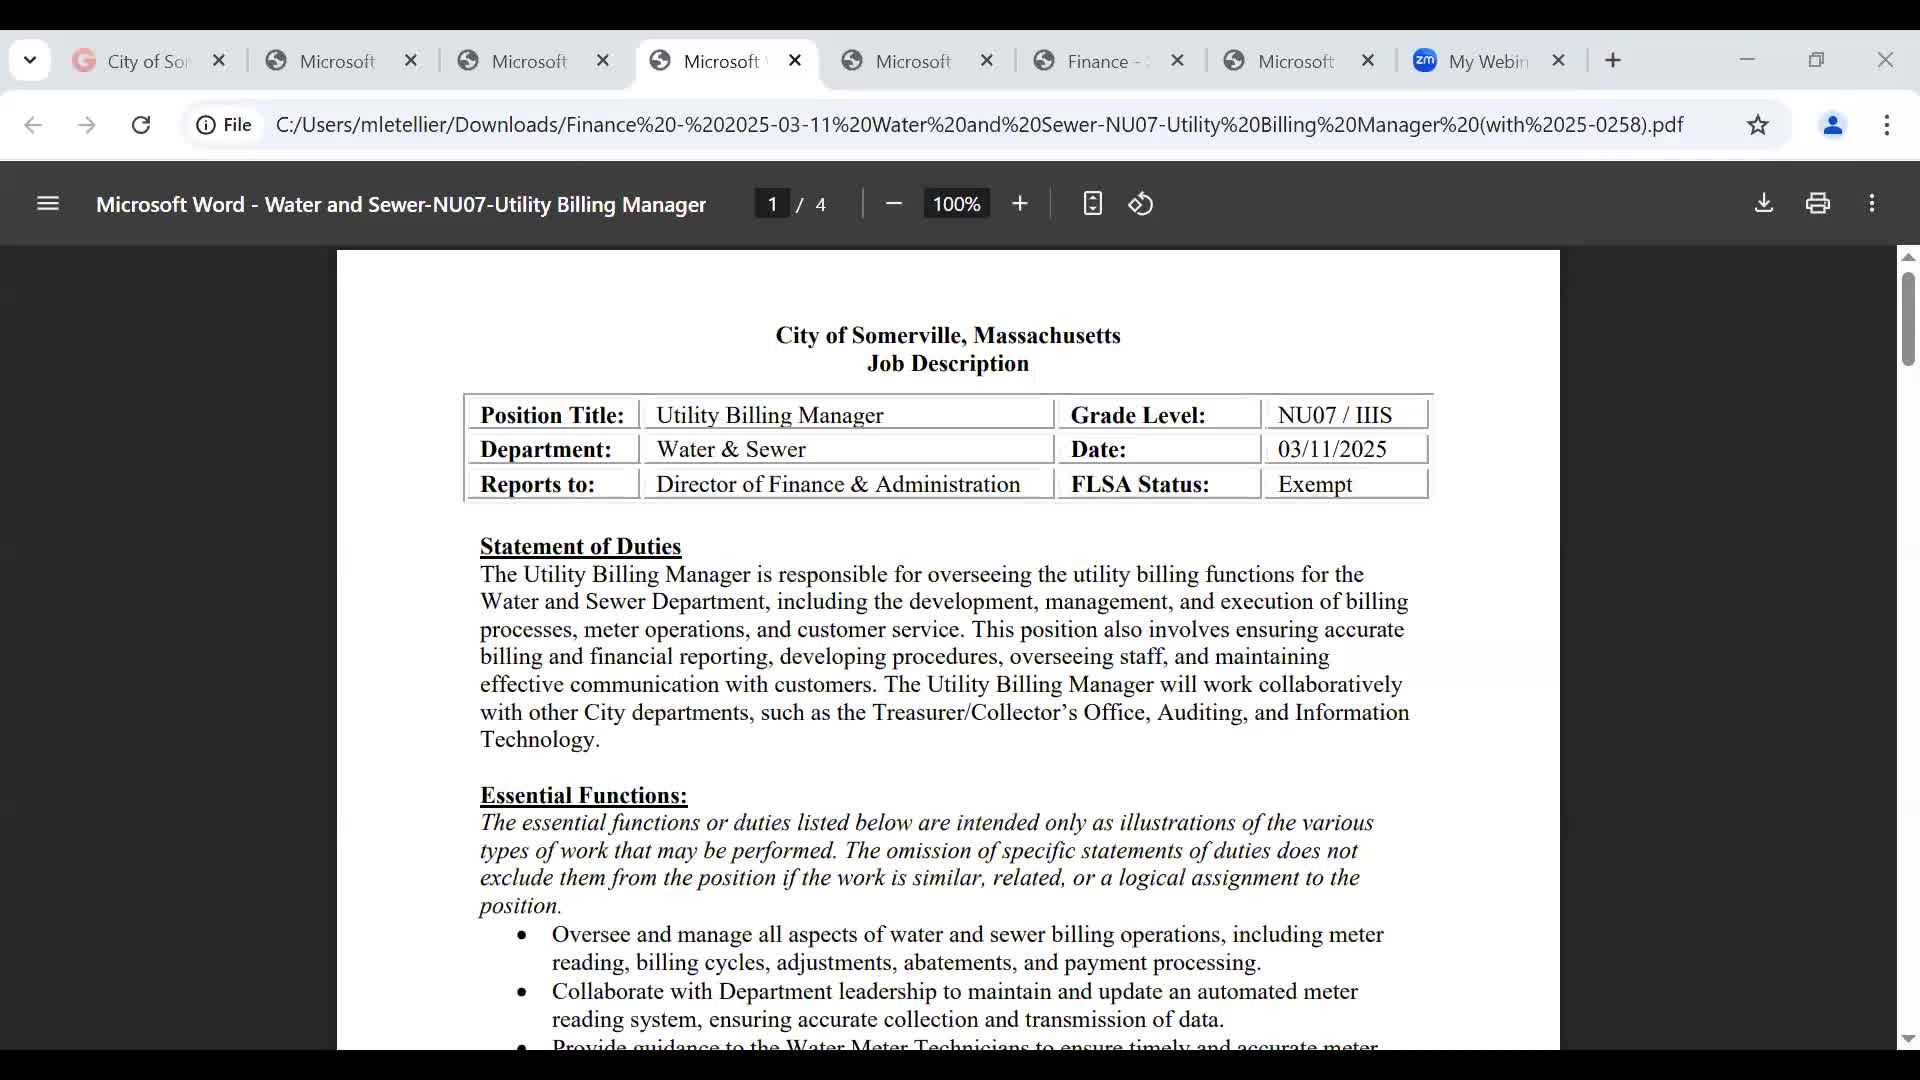This screenshot has width=1920, height=1080.
Task: Go back to previous page
Action: 33,125
